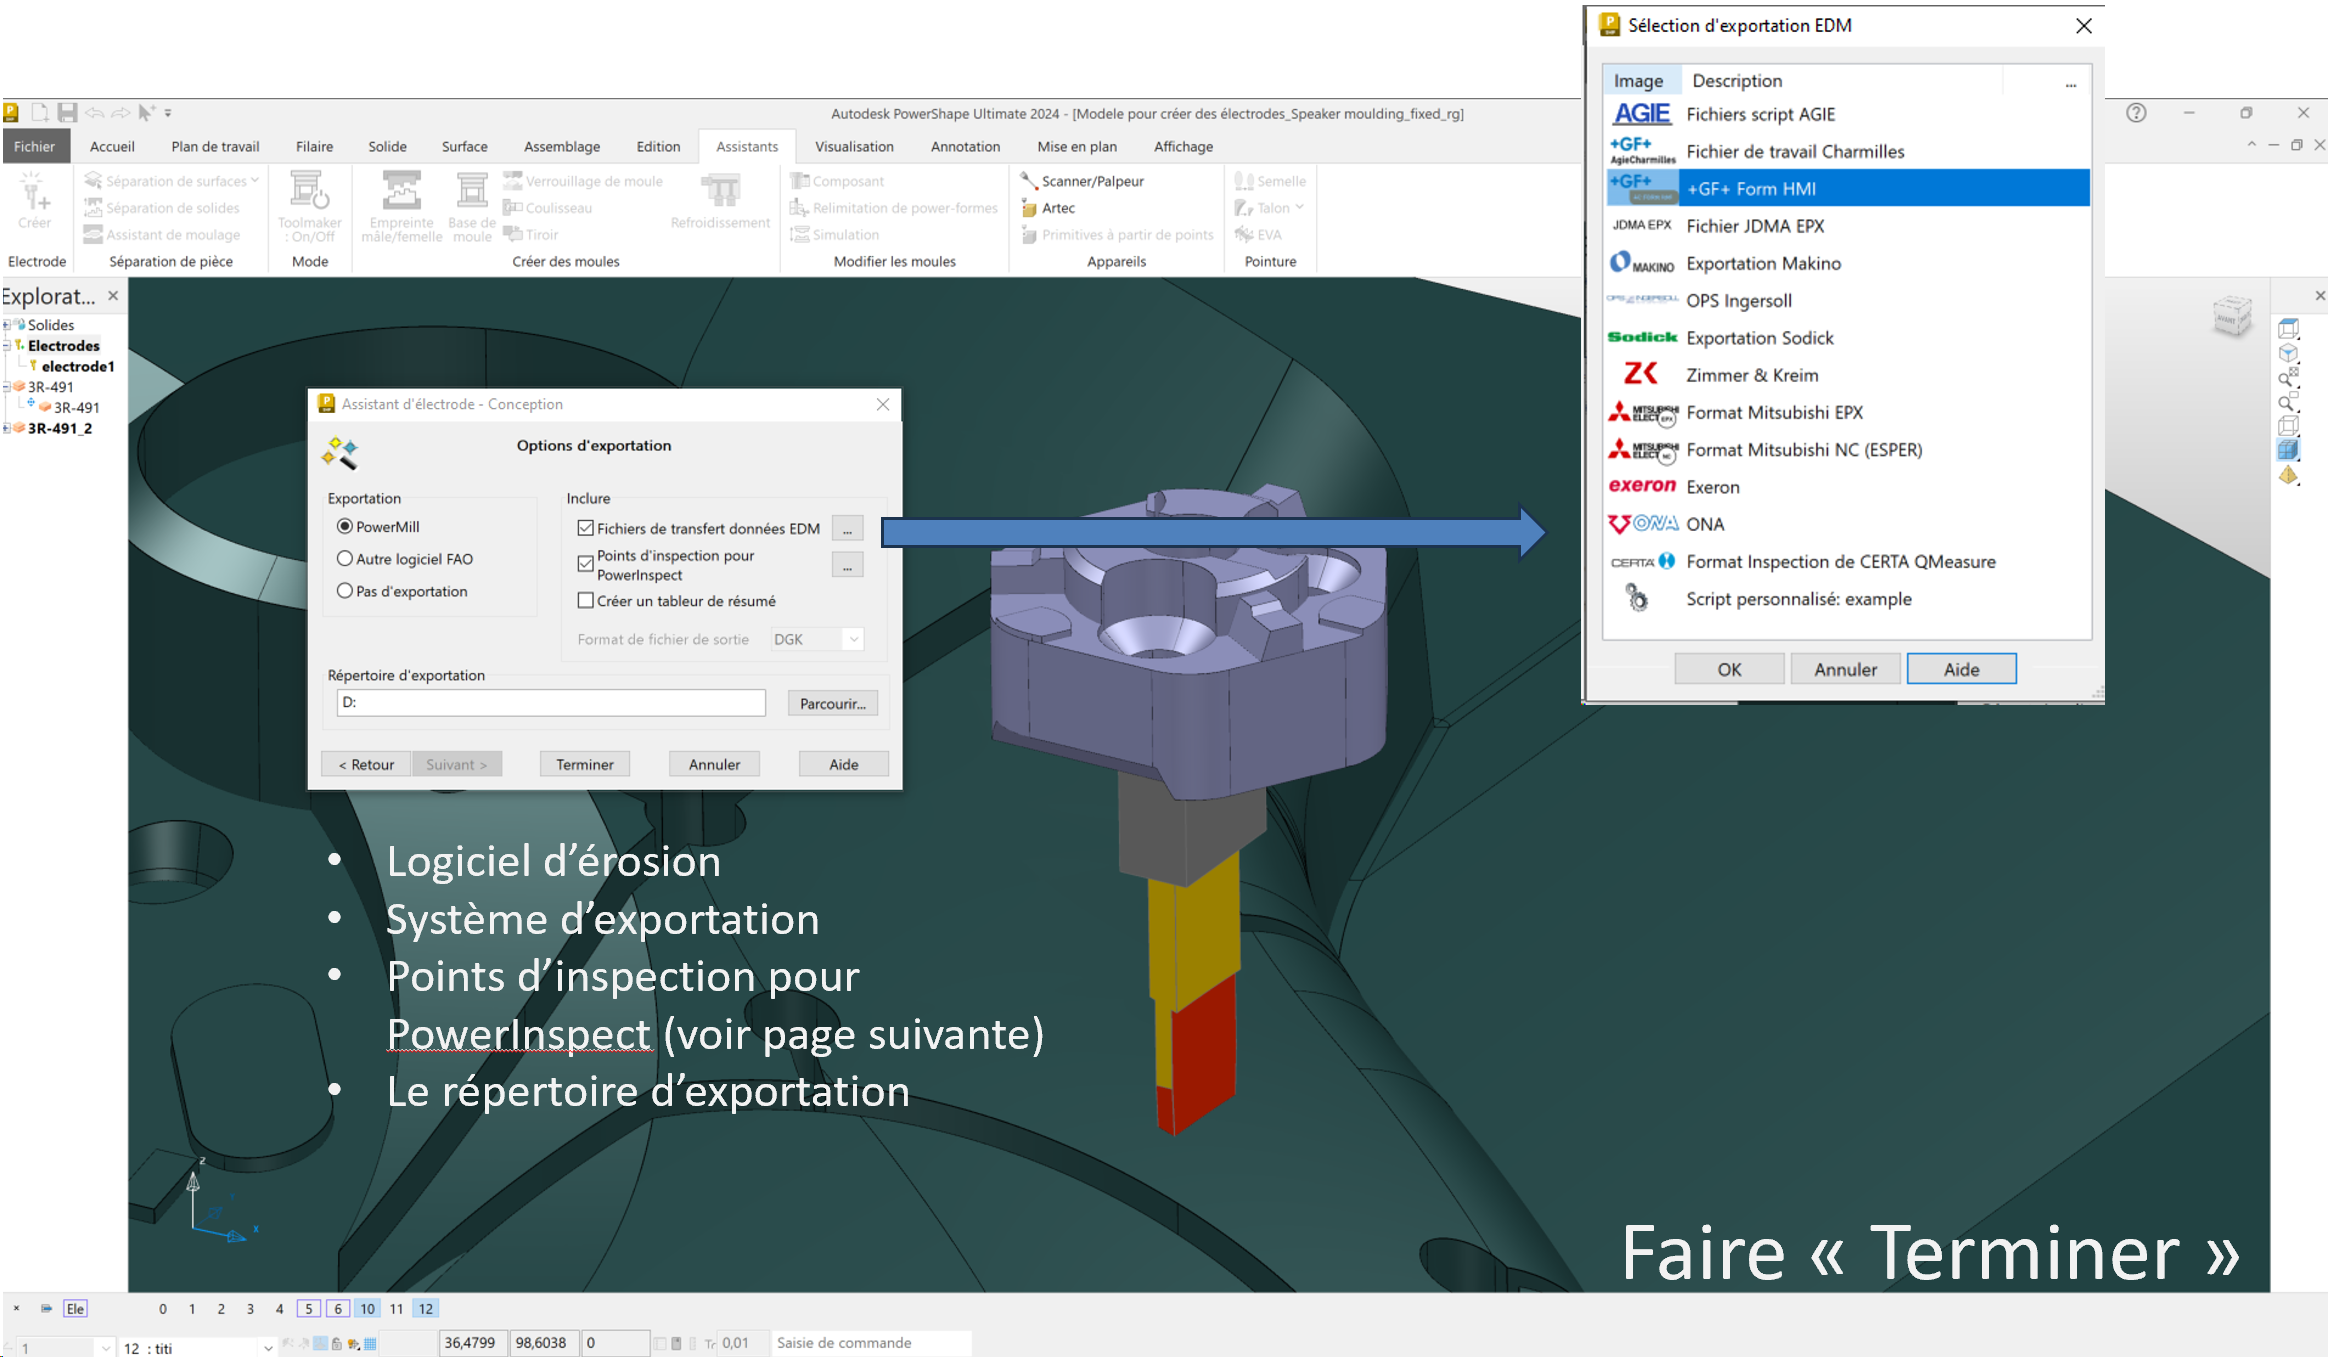Click the zoom to fit magnifier icon
This screenshot has width=2331, height=1357.
(x=2288, y=377)
